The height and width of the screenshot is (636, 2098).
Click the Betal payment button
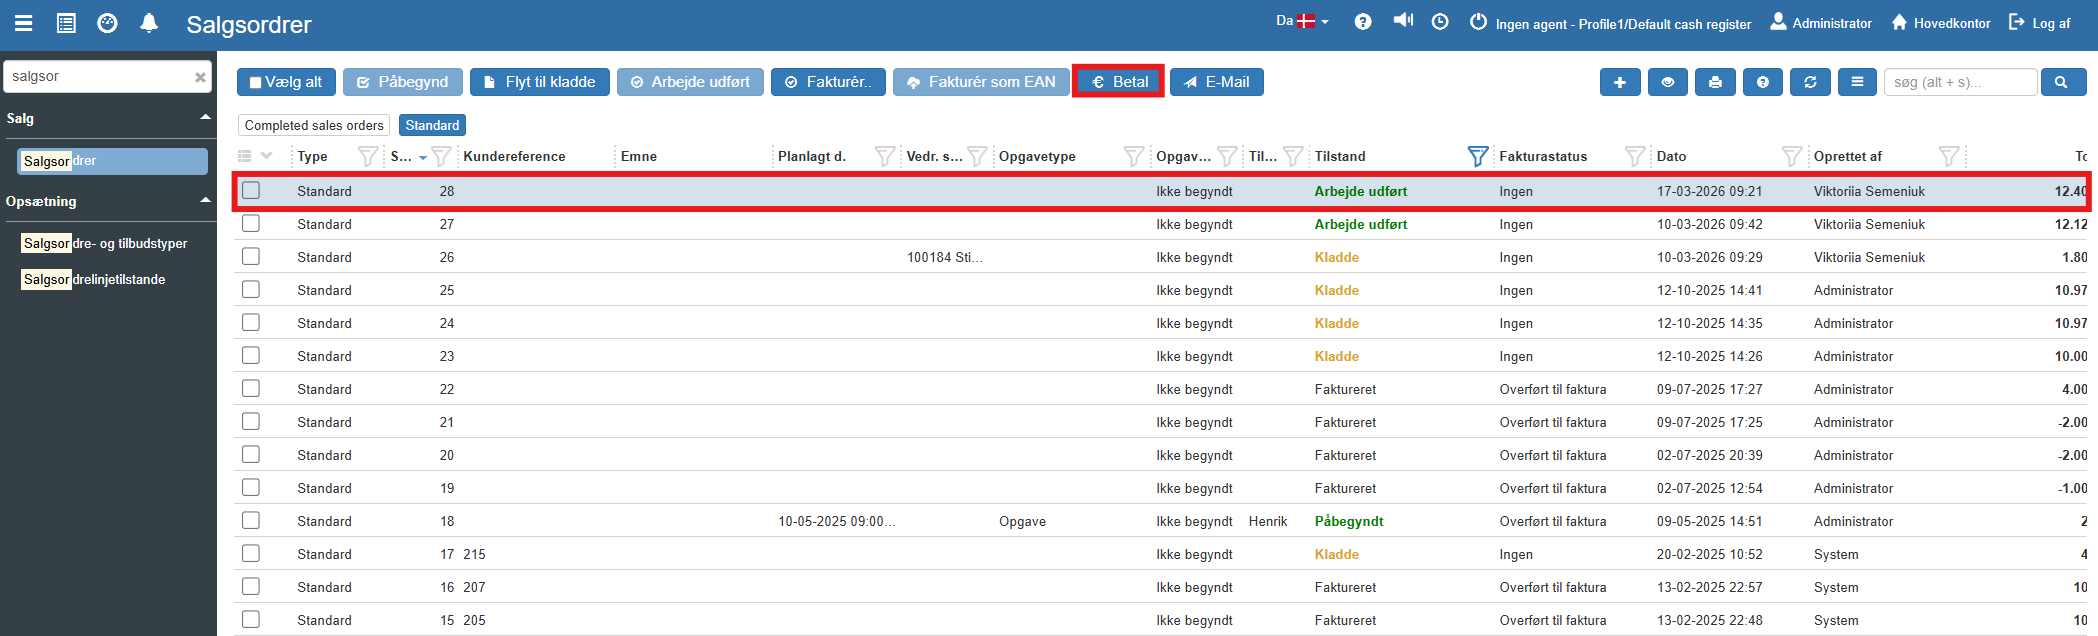[x=1119, y=82]
